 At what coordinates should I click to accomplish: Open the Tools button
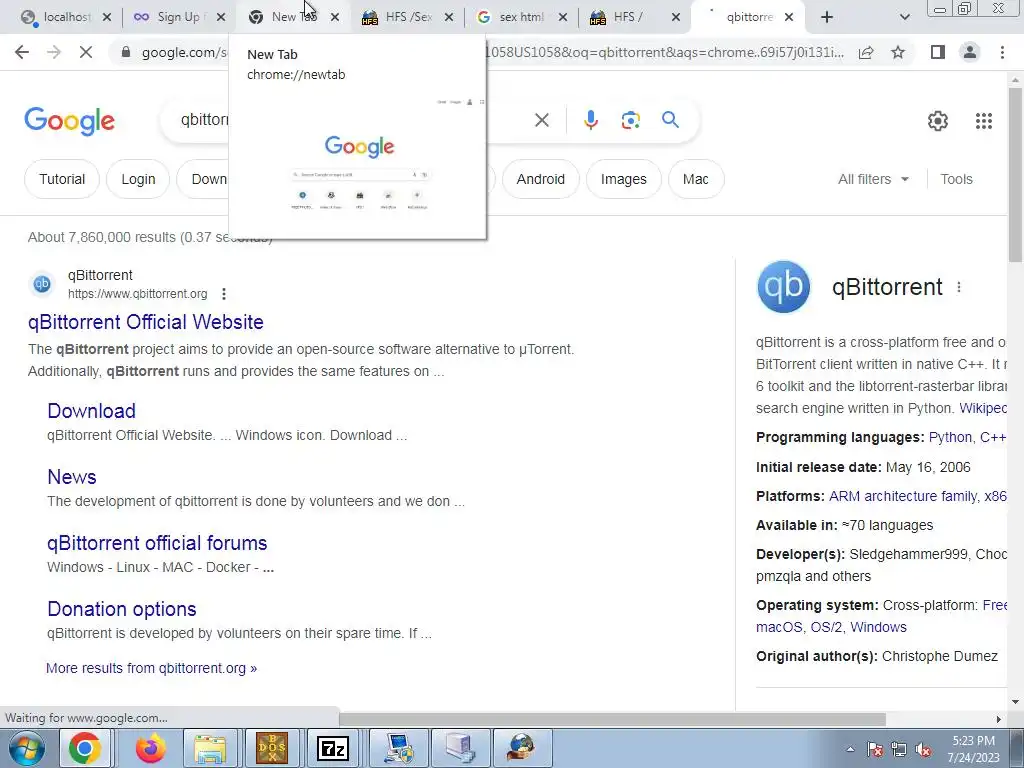[x=956, y=179]
